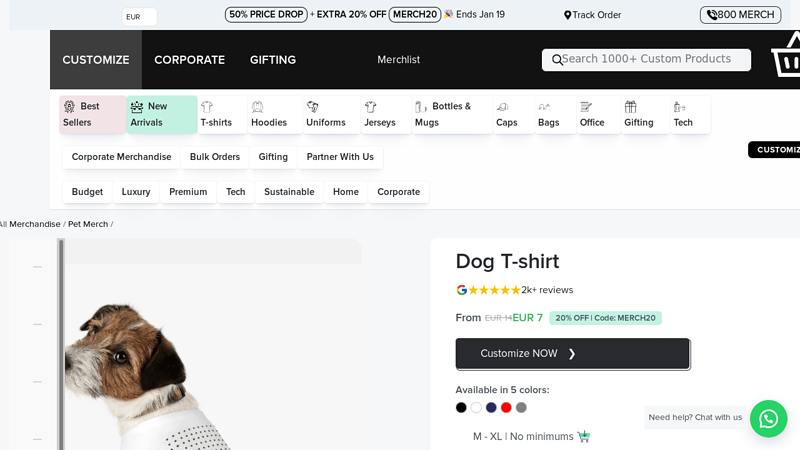The width and height of the screenshot is (800, 450).
Task: Click Pet Merch breadcrumb link
Action: pyautogui.click(x=88, y=224)
